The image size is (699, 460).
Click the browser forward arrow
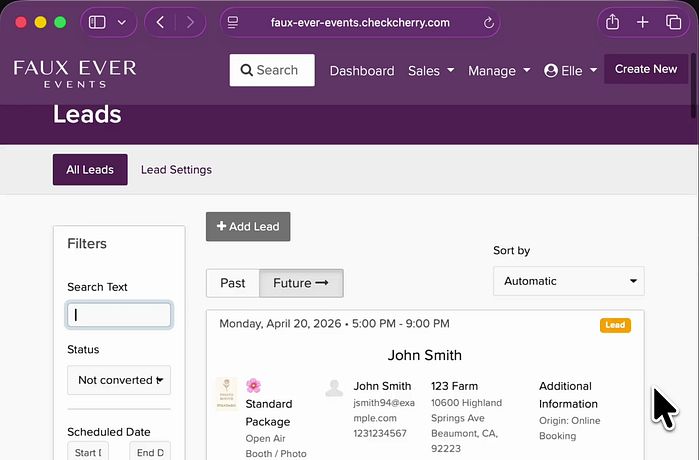tap(189, 22)
